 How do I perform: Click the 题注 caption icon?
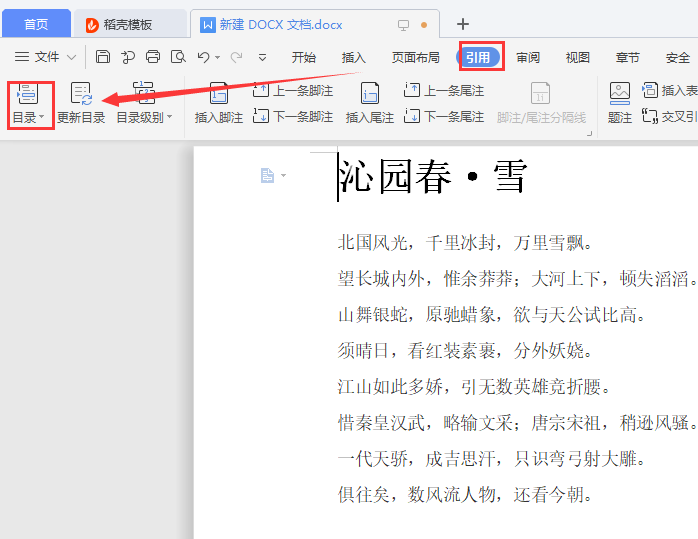click(x=620, y=95)
